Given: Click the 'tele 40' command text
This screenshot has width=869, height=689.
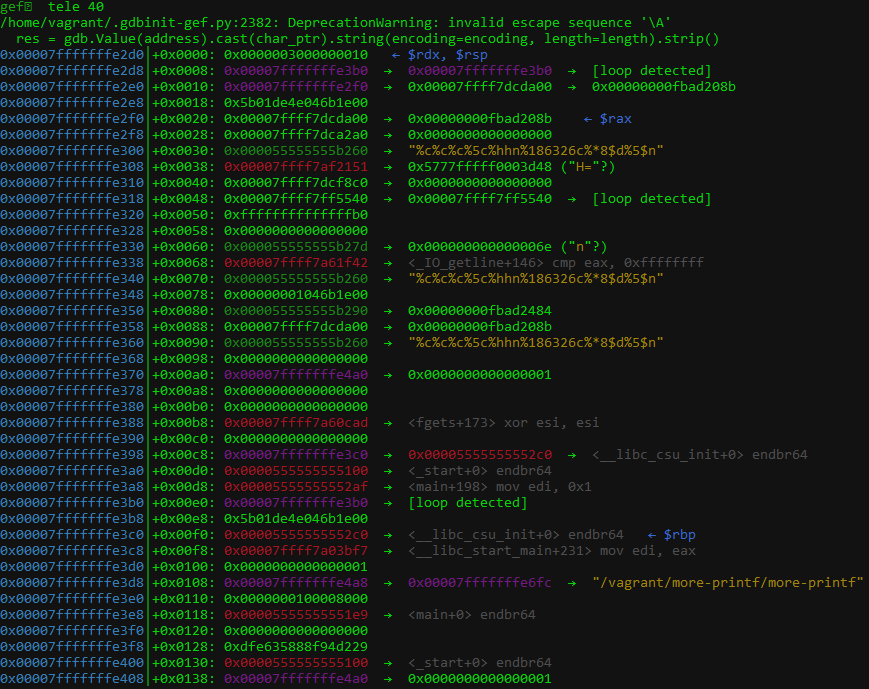Looking at the screenshot, I should pyautogui.click(x=76, y=7).
